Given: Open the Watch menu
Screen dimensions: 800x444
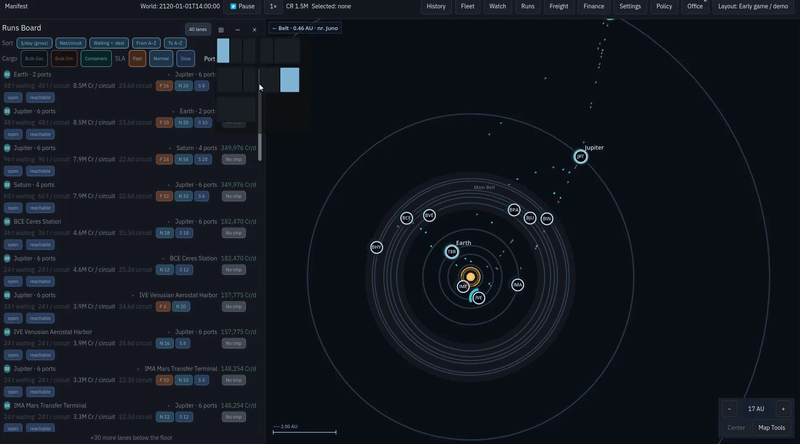Looking at the screenshot, I should coord(497,7).
